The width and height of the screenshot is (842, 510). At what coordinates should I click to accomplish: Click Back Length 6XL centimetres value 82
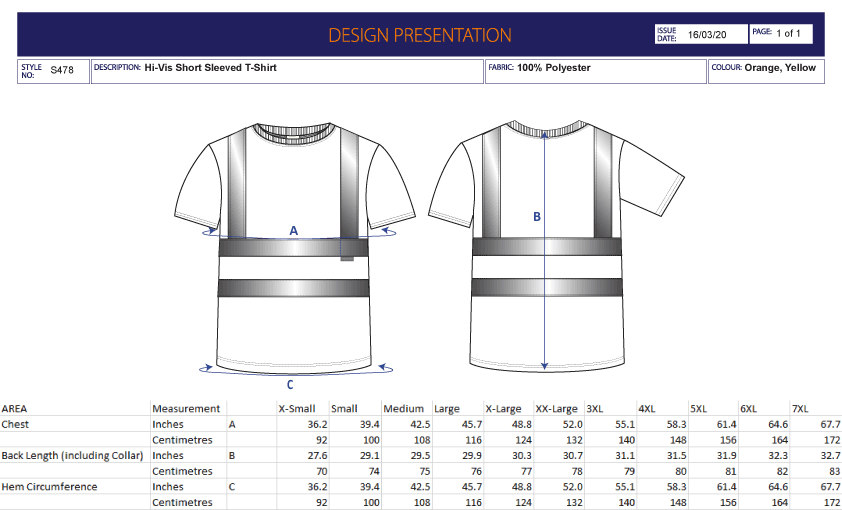click(x=782, y=471)
